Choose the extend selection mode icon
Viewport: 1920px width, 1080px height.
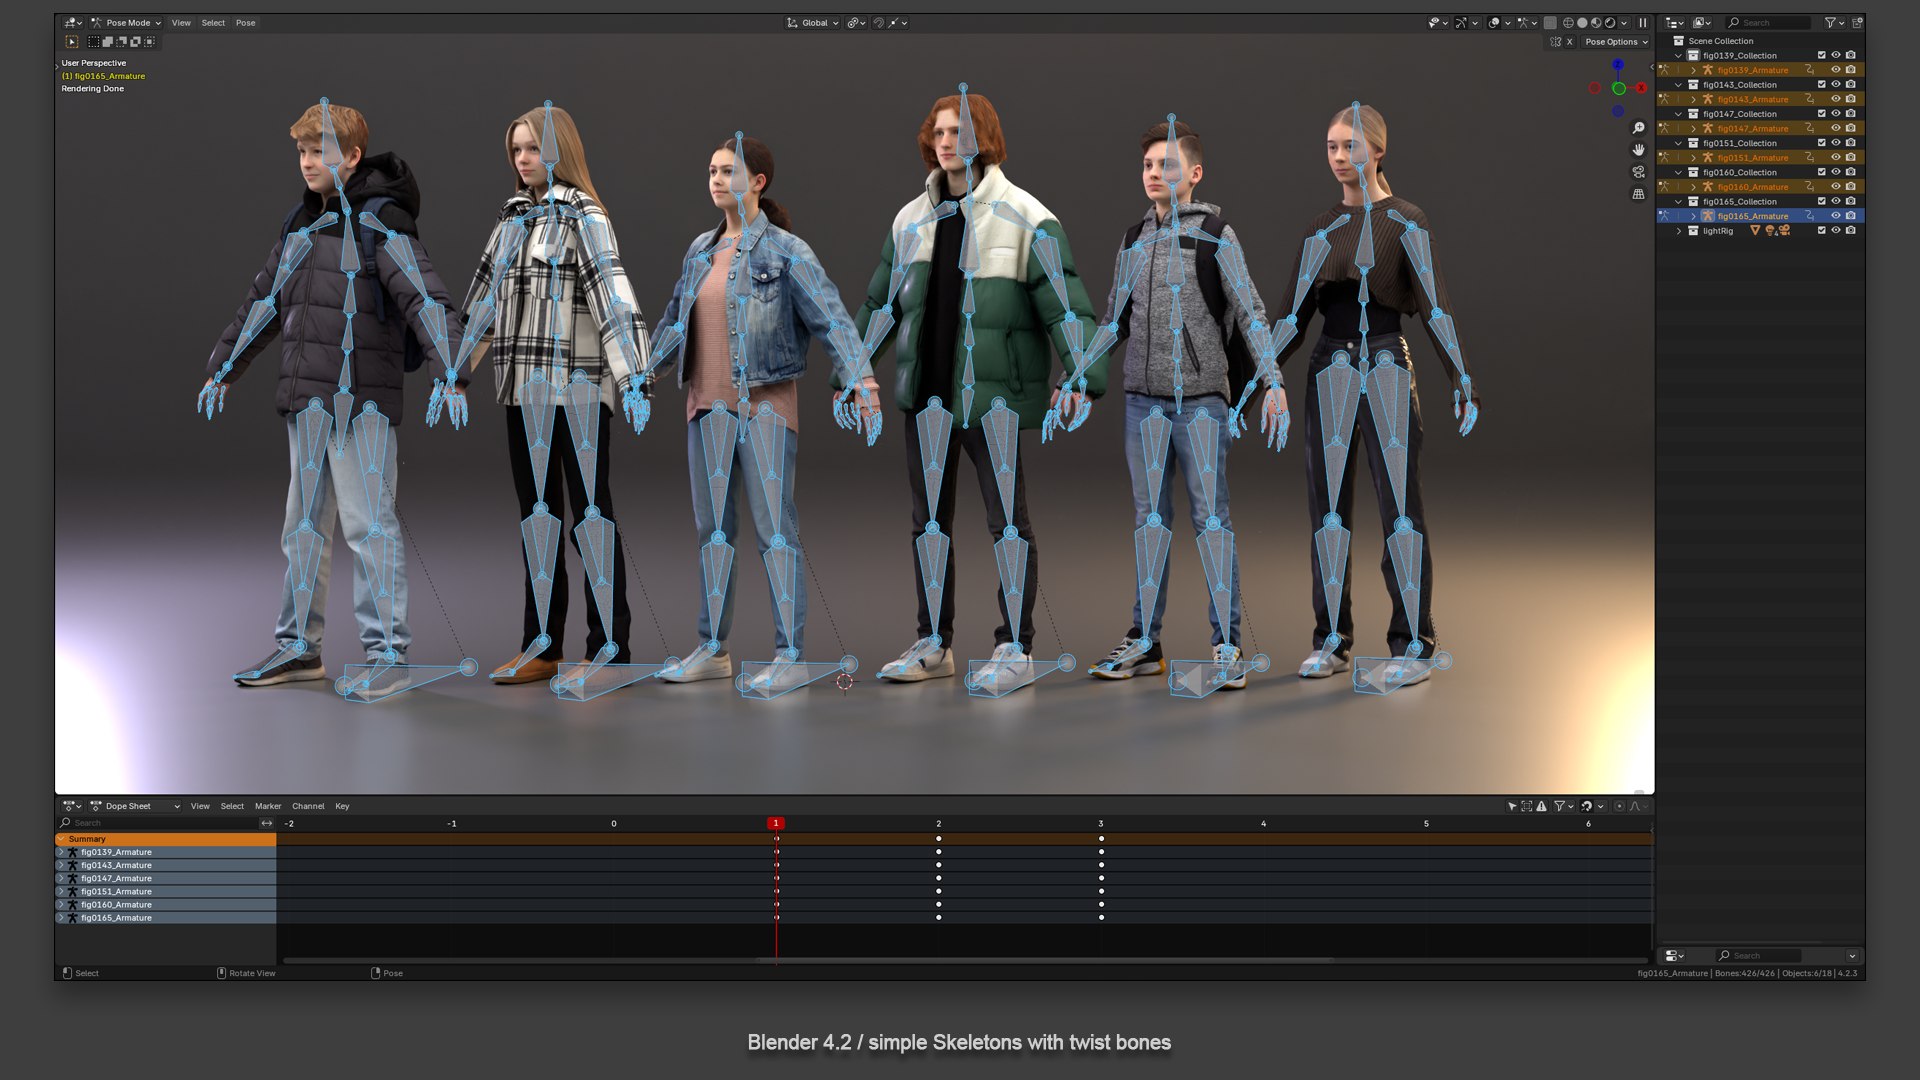pyautogui.click(x=107, y=42)
